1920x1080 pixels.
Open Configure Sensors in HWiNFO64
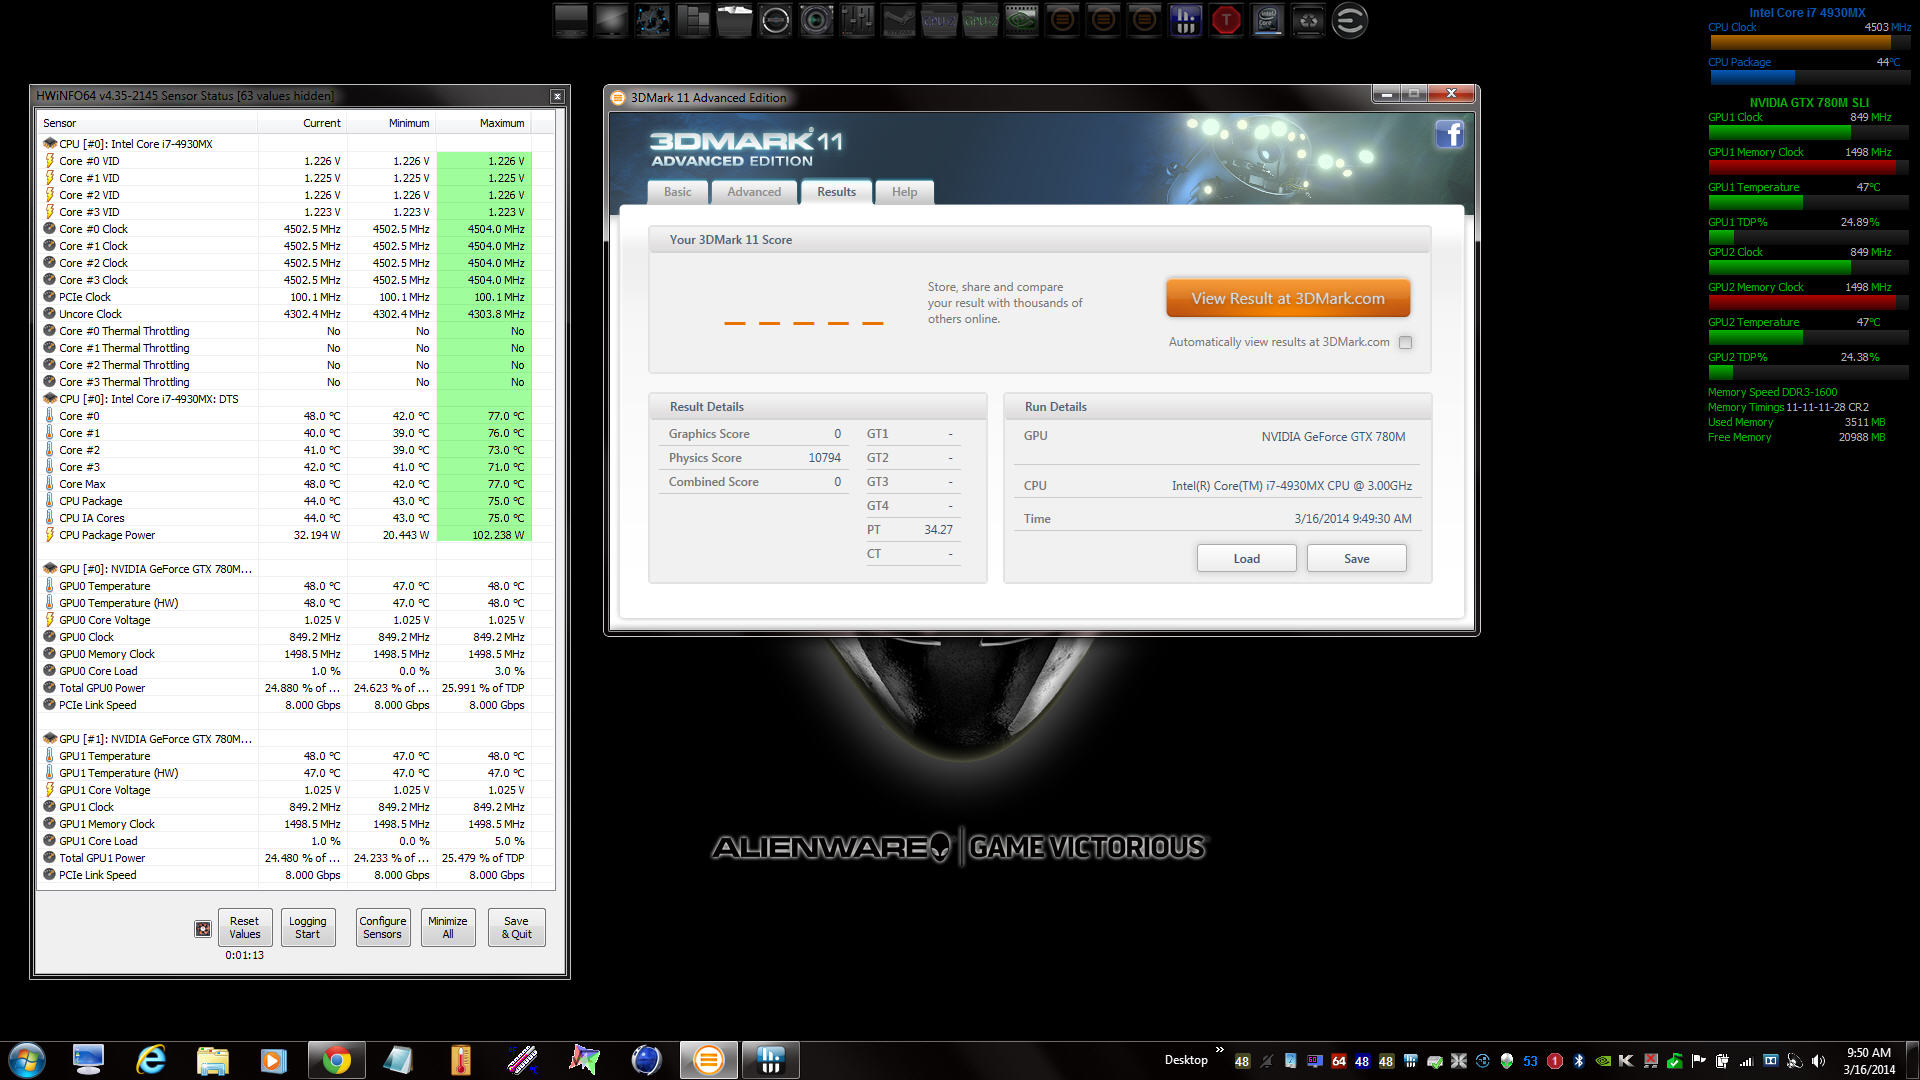tap(383, 927)
